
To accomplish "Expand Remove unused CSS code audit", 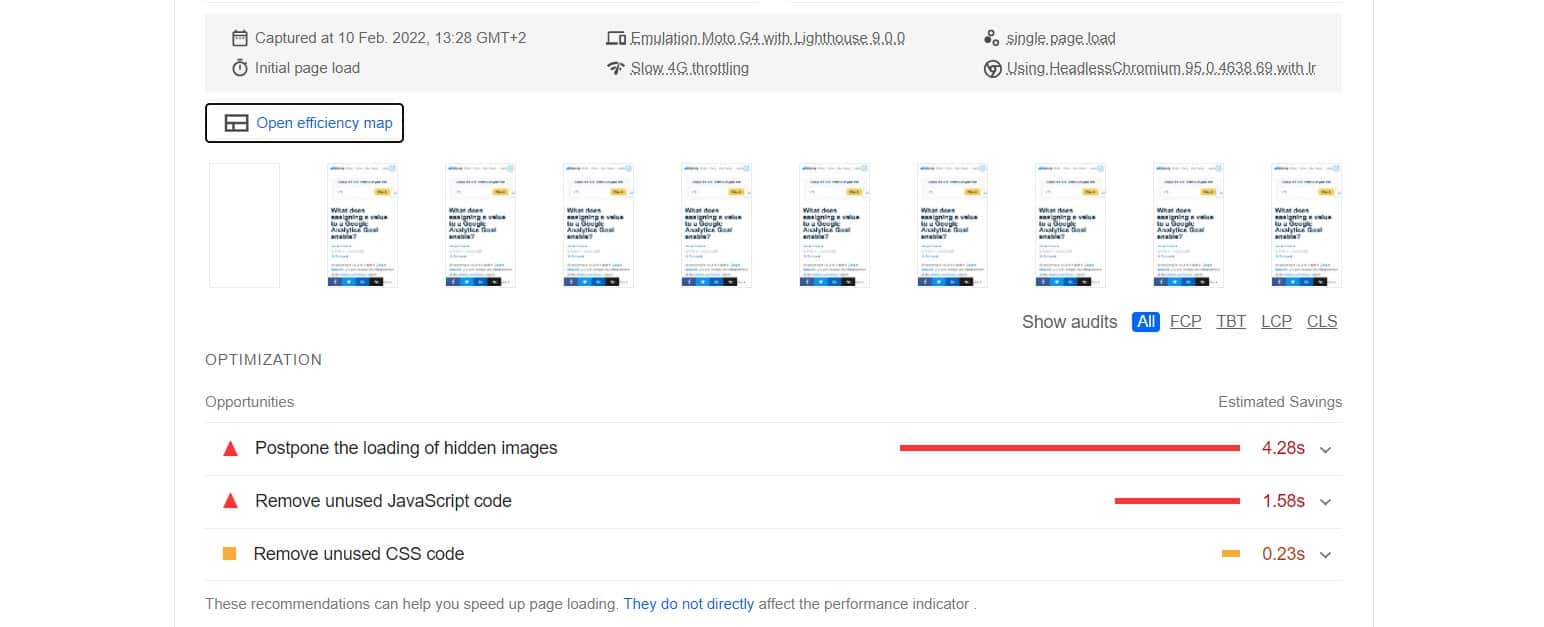I will [x=1326, y=555].
